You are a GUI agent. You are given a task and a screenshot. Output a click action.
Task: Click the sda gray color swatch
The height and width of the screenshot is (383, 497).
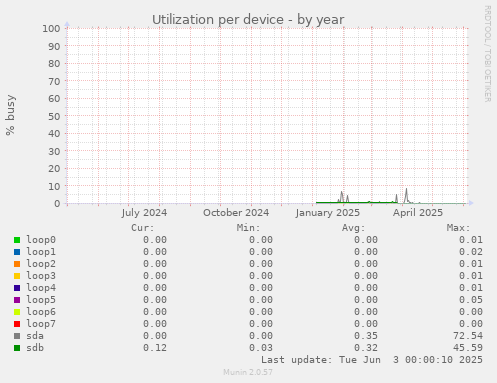pos(17,336)
